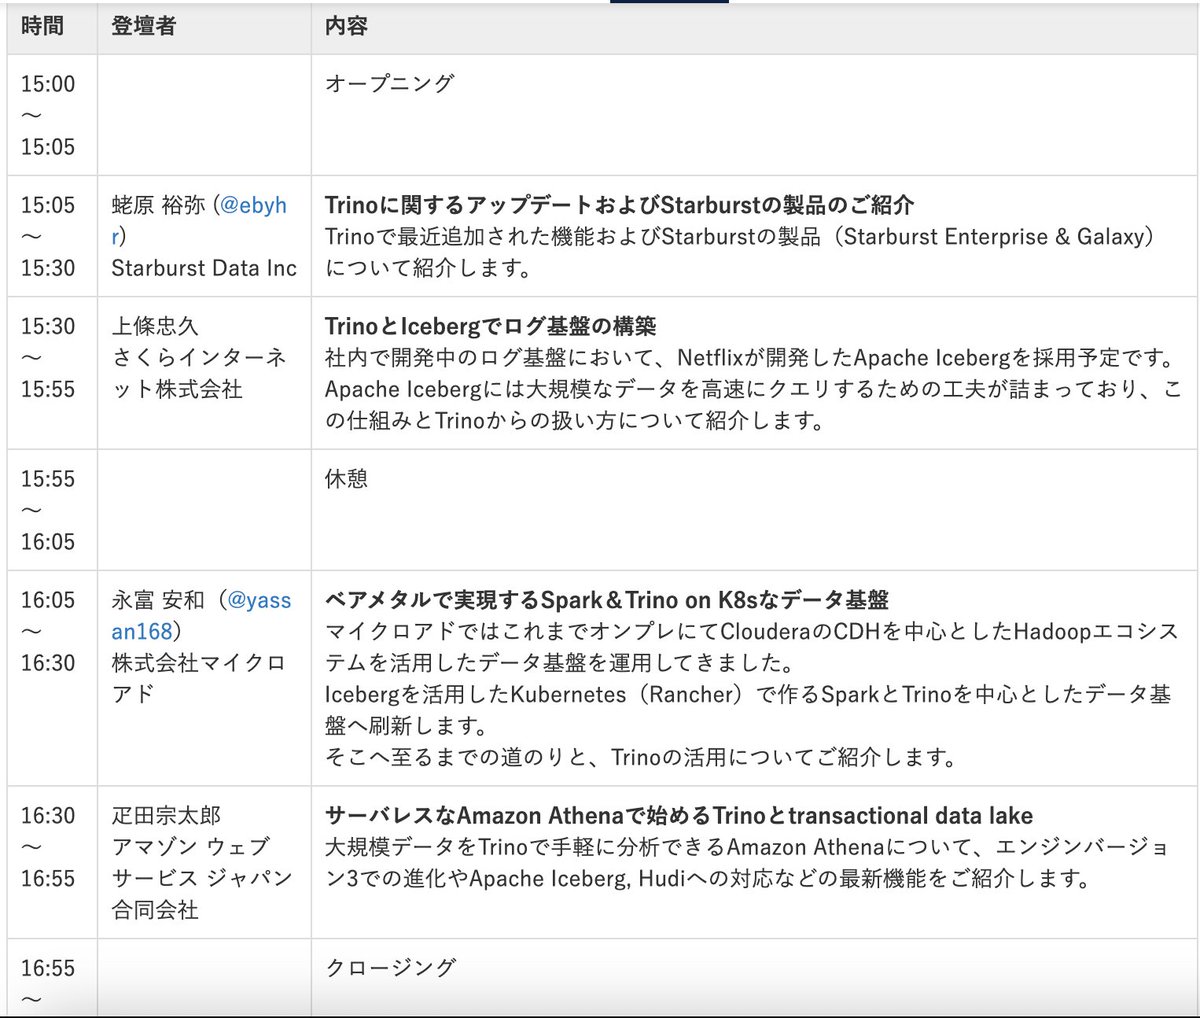Select the 15:30～15:55 time cell

[x=52, y=372]
